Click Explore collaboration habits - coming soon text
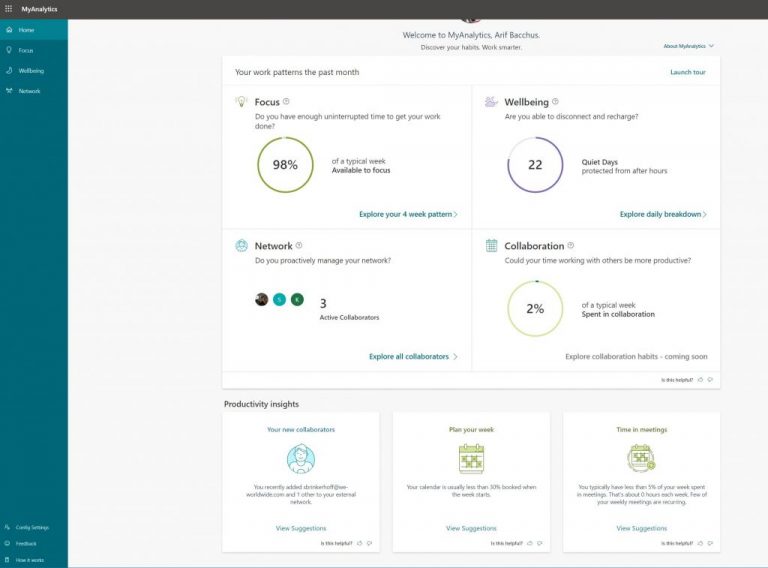Viewport: 768px width, 568px height. (636, 356)
